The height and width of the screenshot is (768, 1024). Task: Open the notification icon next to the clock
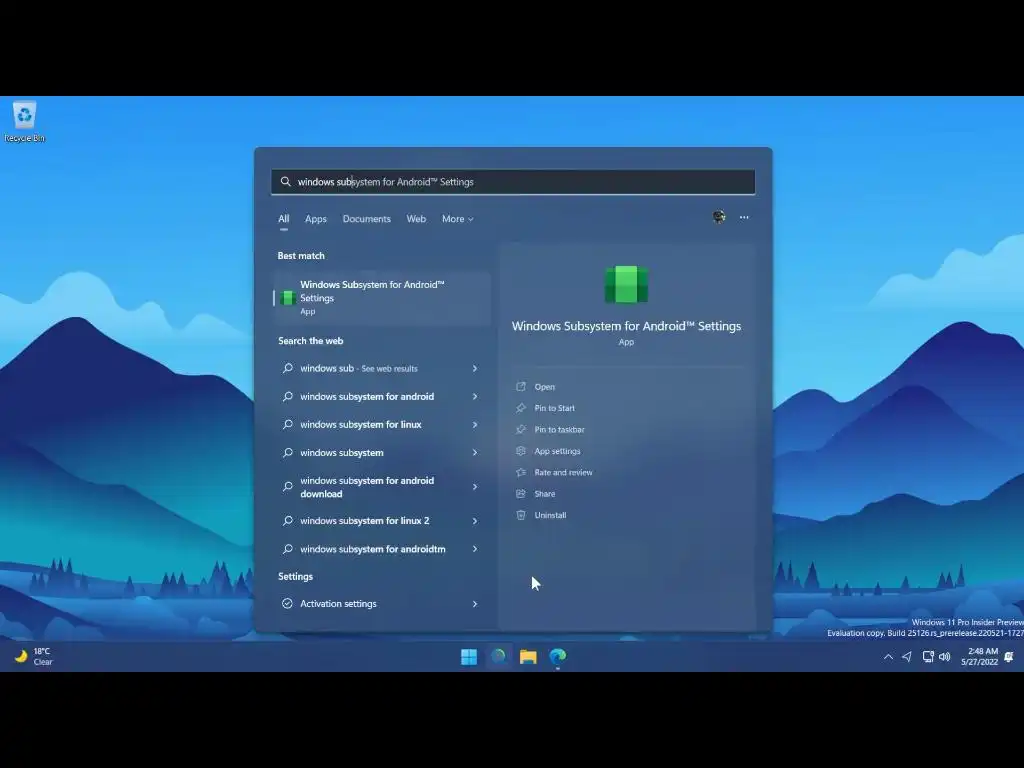coord(1009,656)
